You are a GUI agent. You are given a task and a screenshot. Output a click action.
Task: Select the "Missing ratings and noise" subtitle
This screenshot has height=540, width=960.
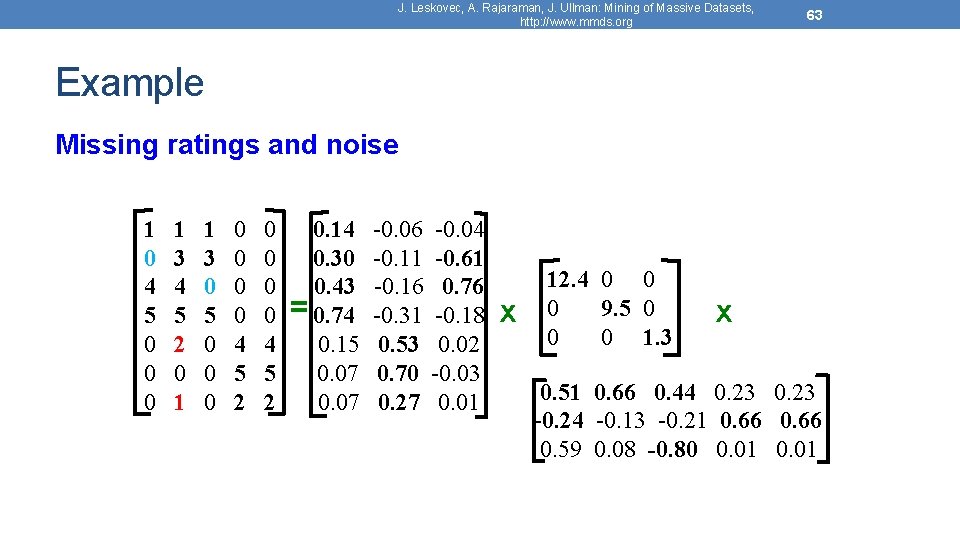point(227,145)
